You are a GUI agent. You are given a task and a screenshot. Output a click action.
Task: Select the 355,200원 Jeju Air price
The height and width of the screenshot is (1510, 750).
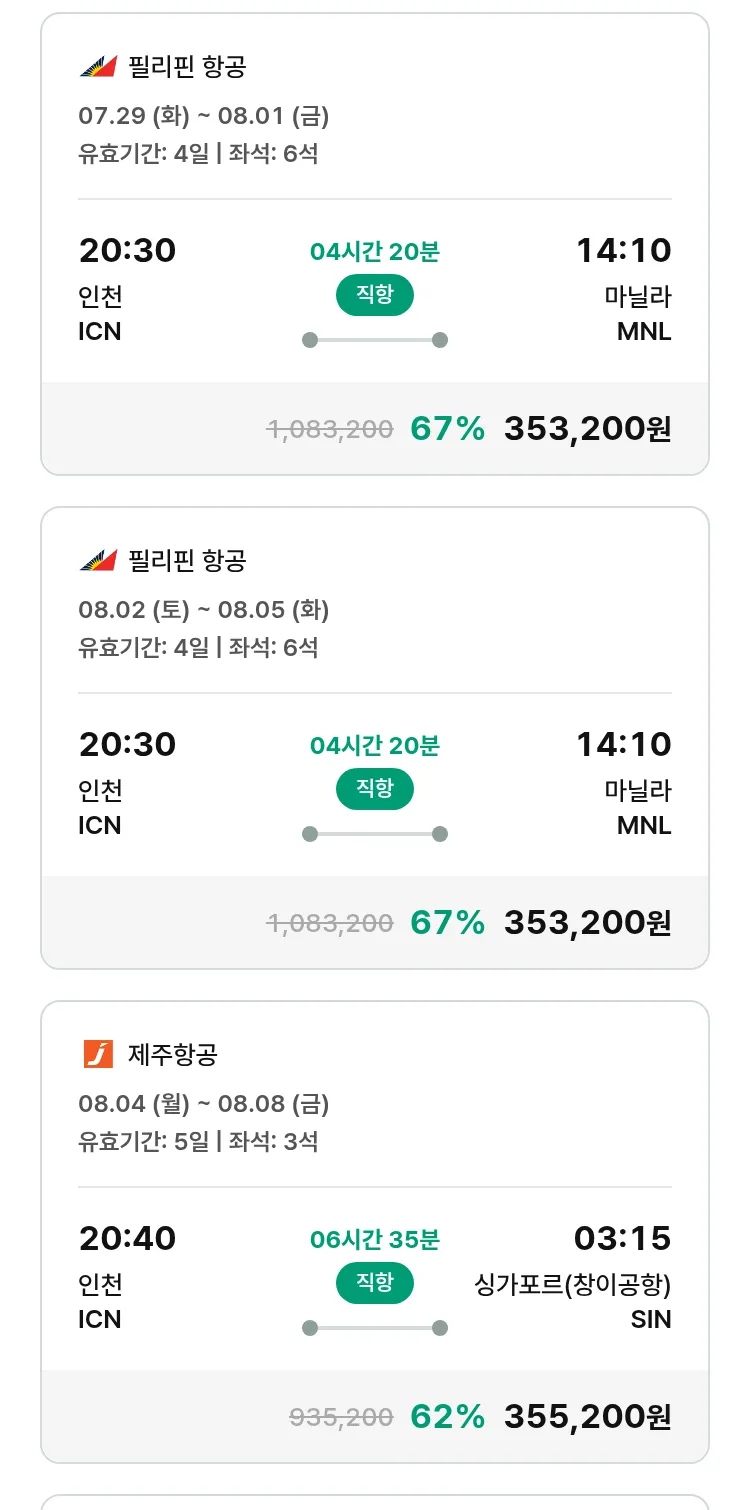point(587,1417)
